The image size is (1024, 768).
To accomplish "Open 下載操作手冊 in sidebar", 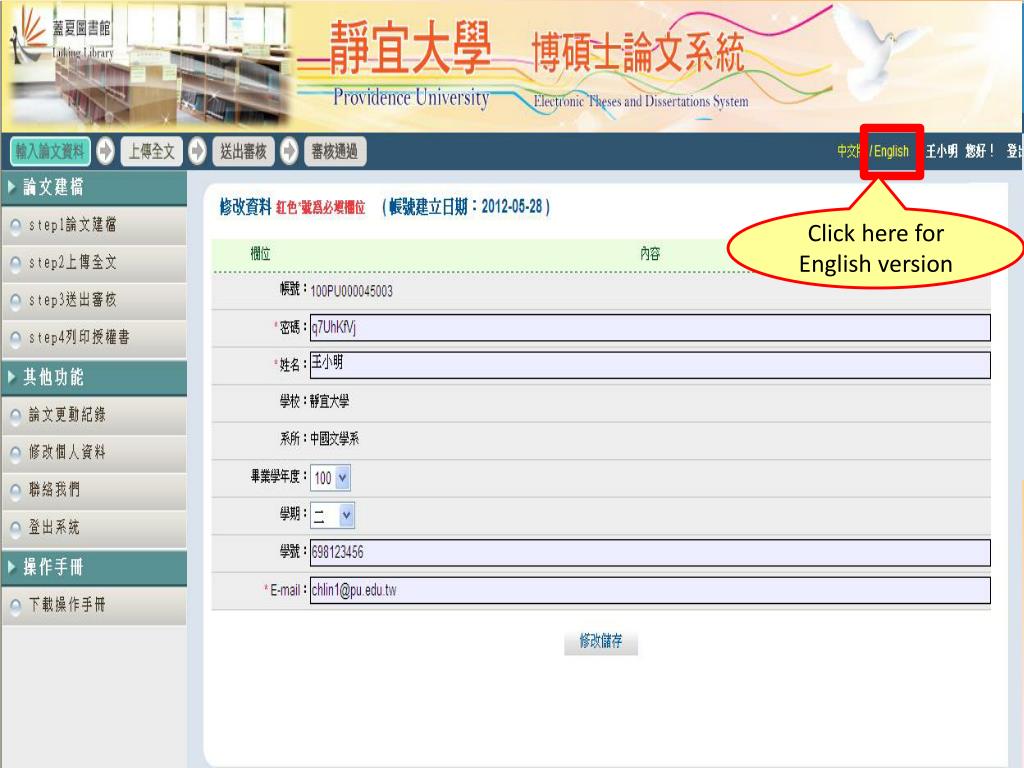I will tap(94, 605).
